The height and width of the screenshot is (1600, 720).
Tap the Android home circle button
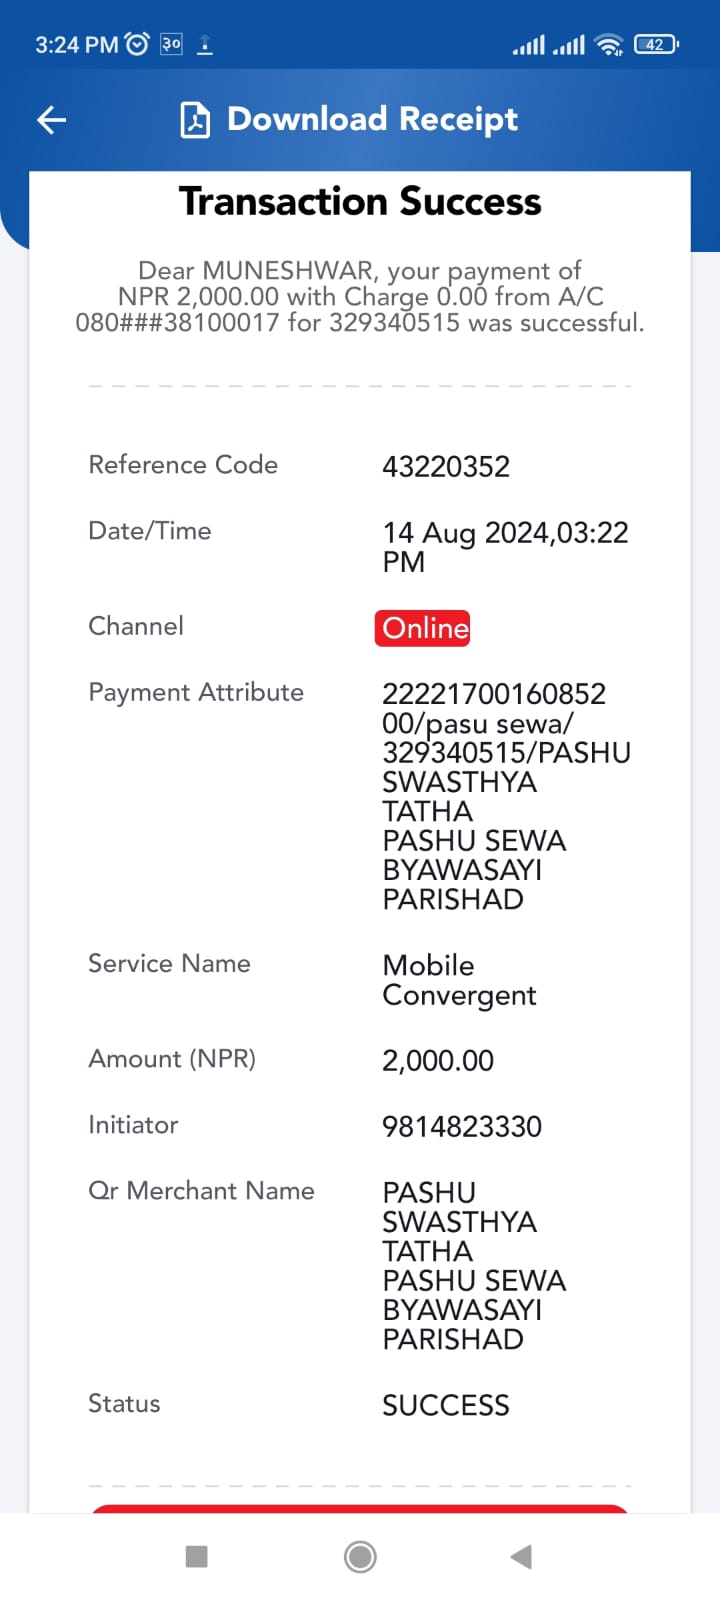(360, 1556)
